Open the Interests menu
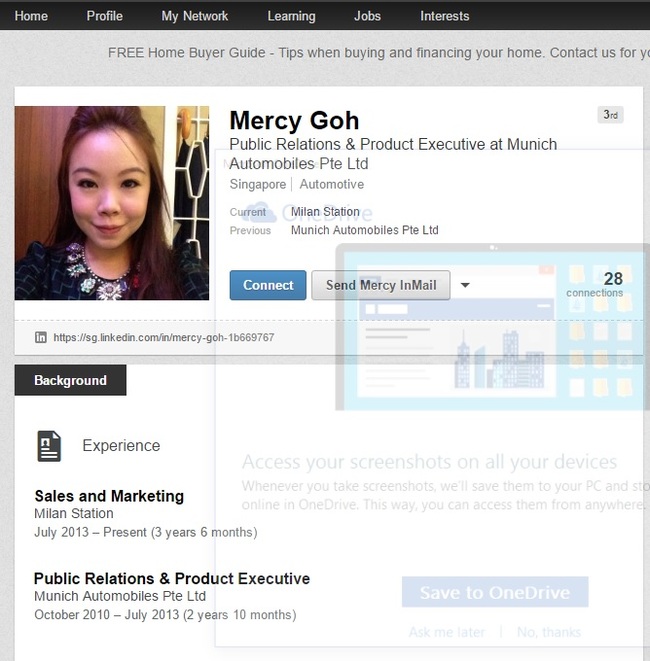The height and width of the screenshot is (661, 650). point(445,16)
